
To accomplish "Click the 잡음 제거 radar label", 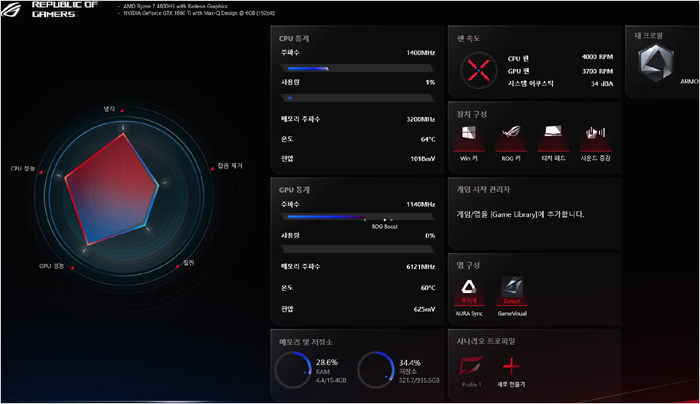I will point(230,165).
